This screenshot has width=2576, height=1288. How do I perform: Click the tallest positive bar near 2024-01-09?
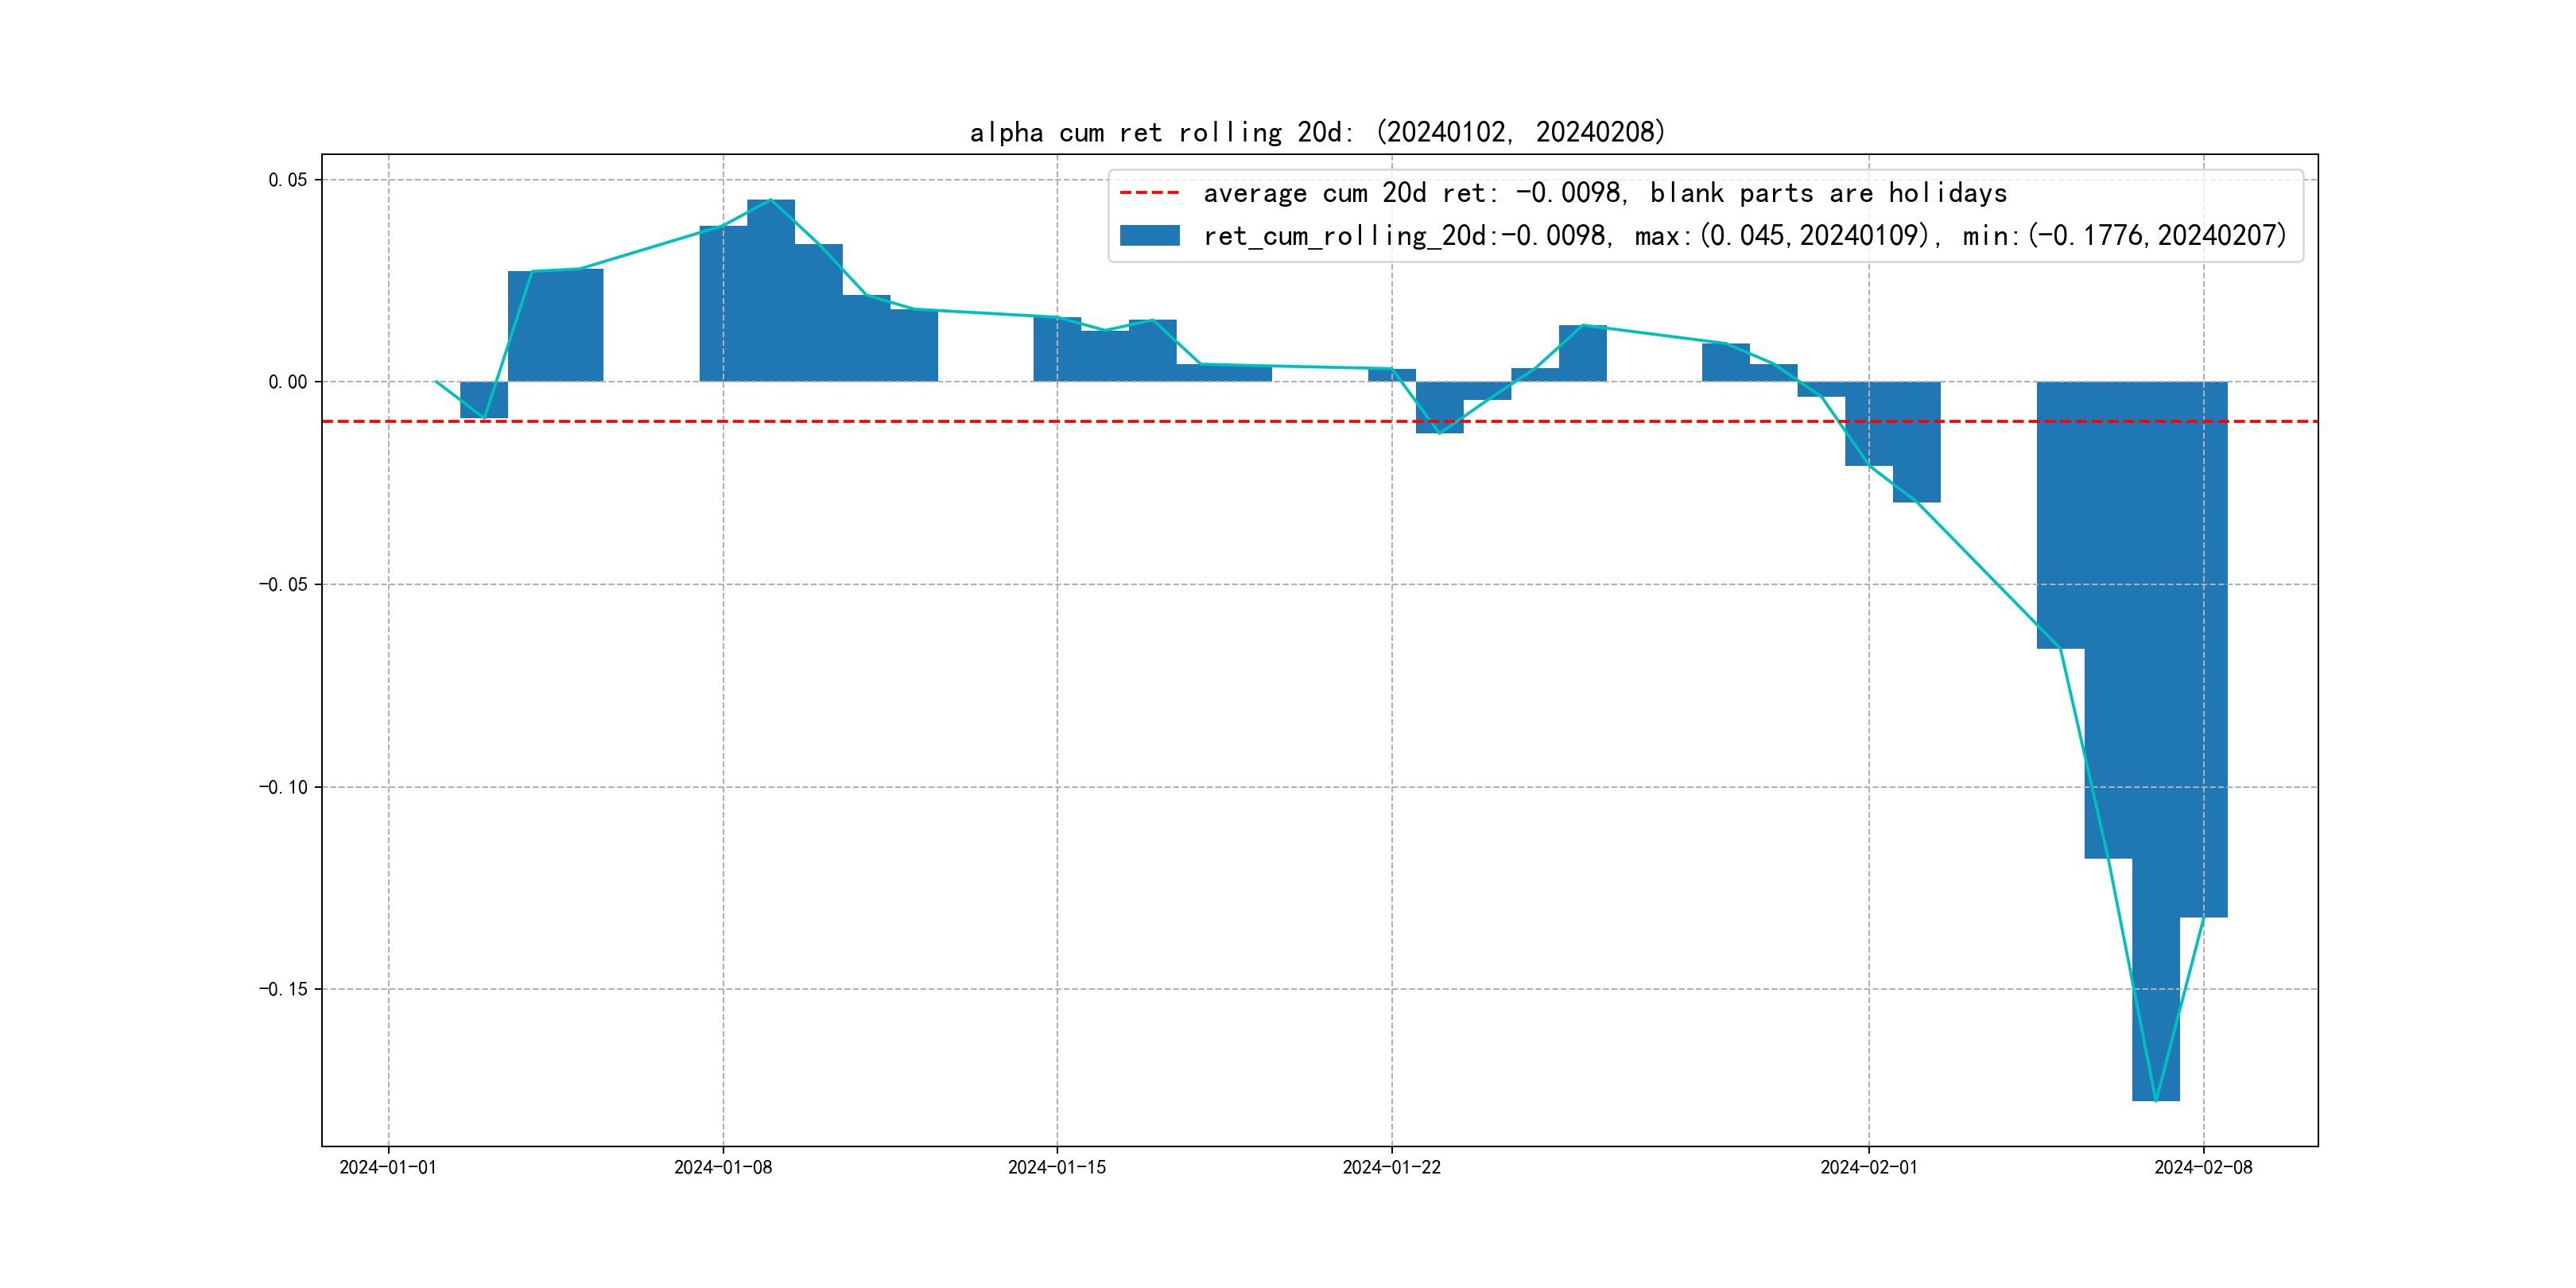[771, 290]
